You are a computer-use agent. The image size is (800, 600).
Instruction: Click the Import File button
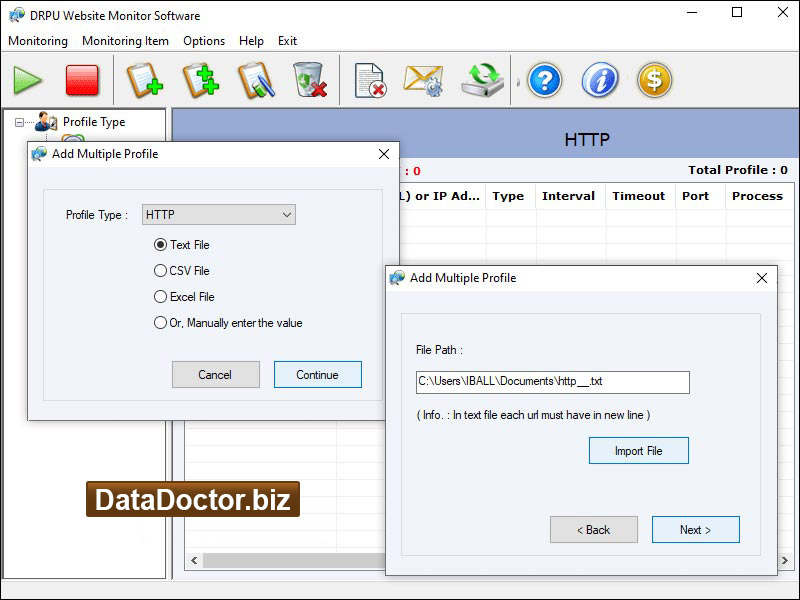point(639,451)
